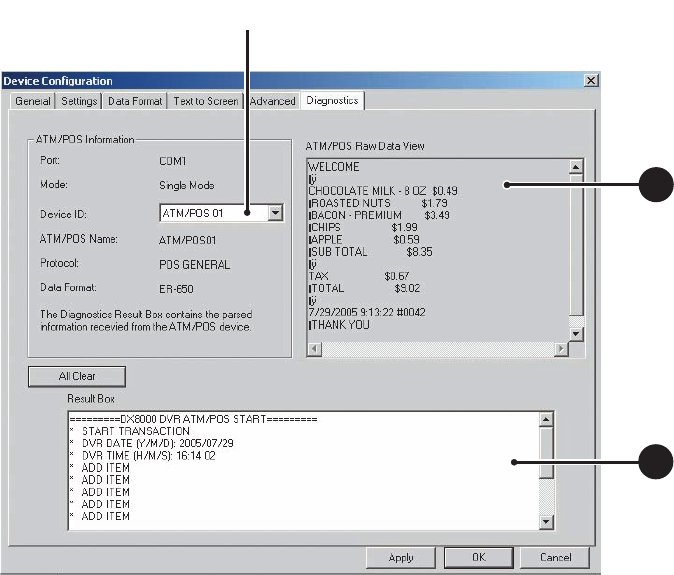Open the Settings tab
The width and height of the screenshot is (674, 575).
79,101
